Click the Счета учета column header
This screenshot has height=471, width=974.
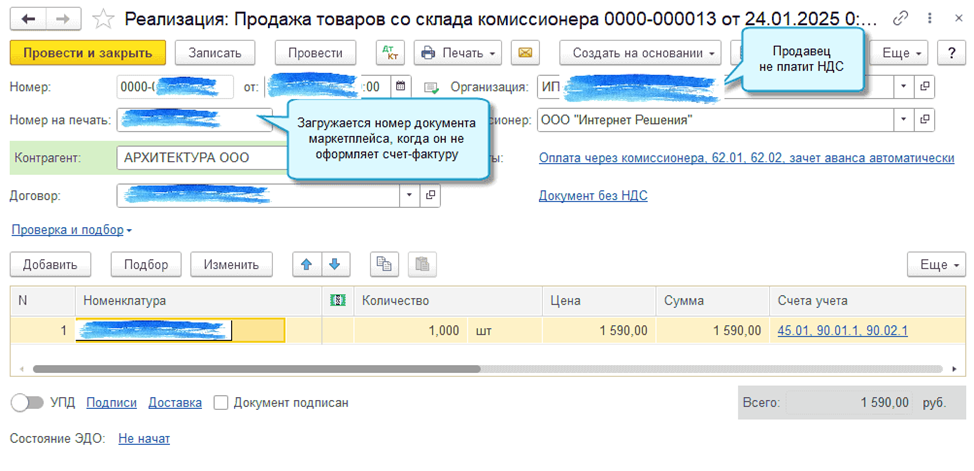[868, 301]
